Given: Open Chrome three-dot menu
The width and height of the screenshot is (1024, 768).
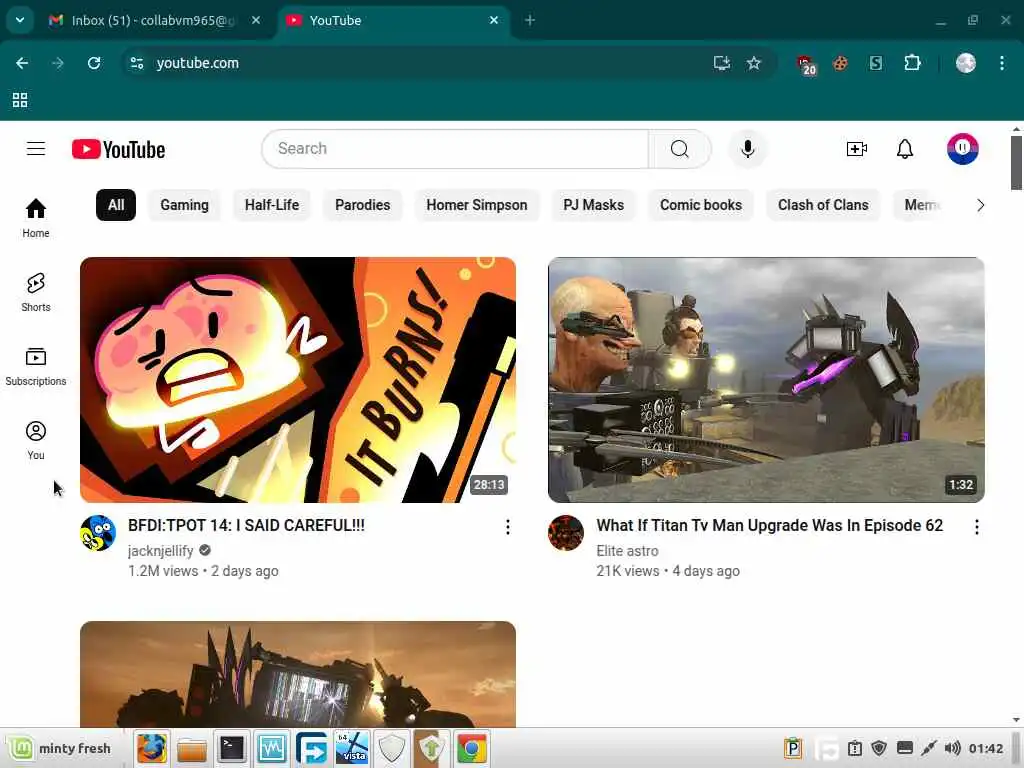Looking at the screenshot, I should (1002, 63).
